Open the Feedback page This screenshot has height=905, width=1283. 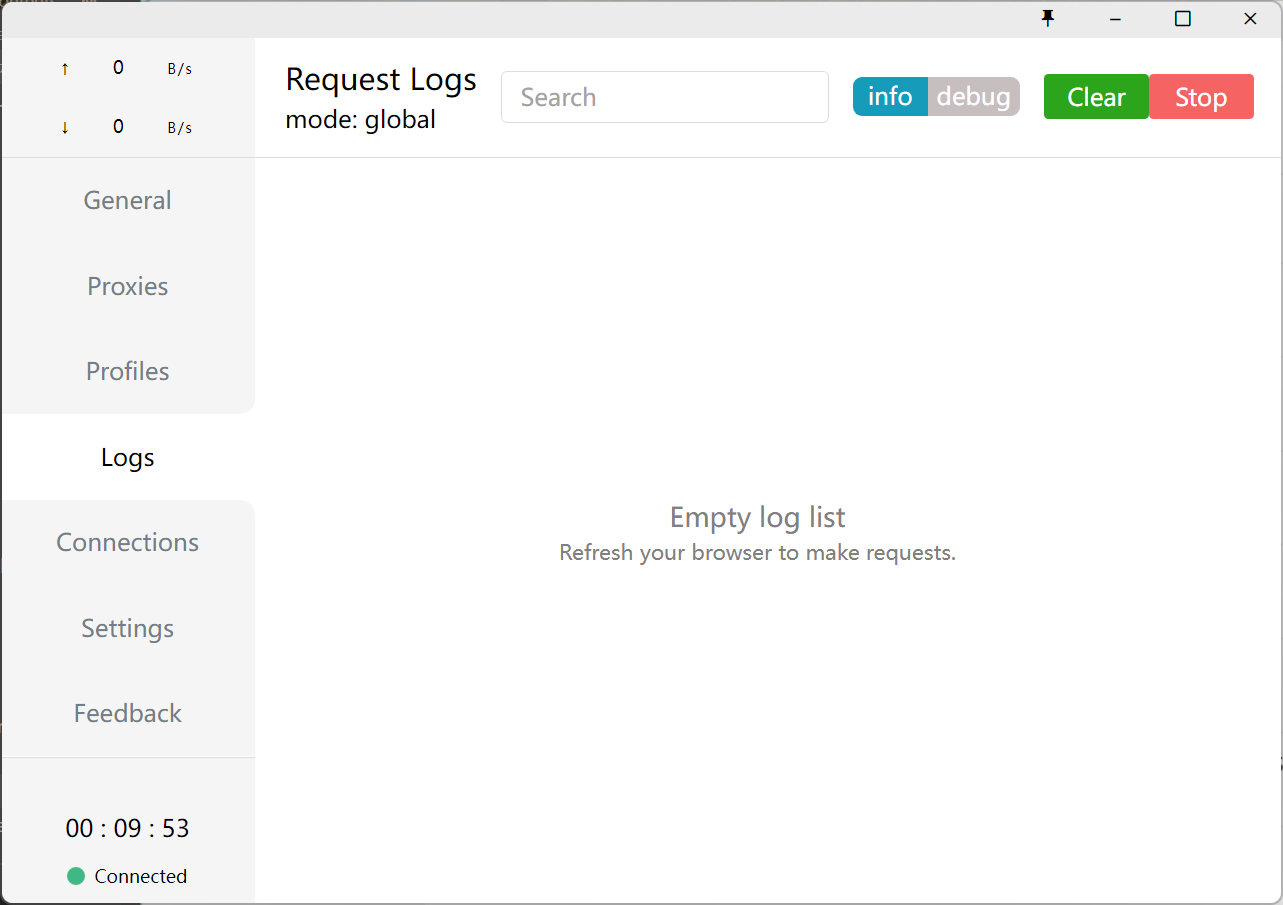pos(128,713)
